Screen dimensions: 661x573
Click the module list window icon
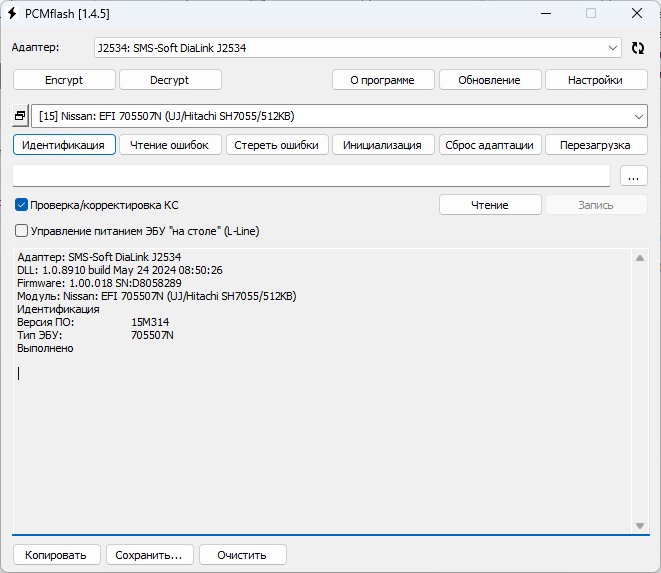pos(20,116)
